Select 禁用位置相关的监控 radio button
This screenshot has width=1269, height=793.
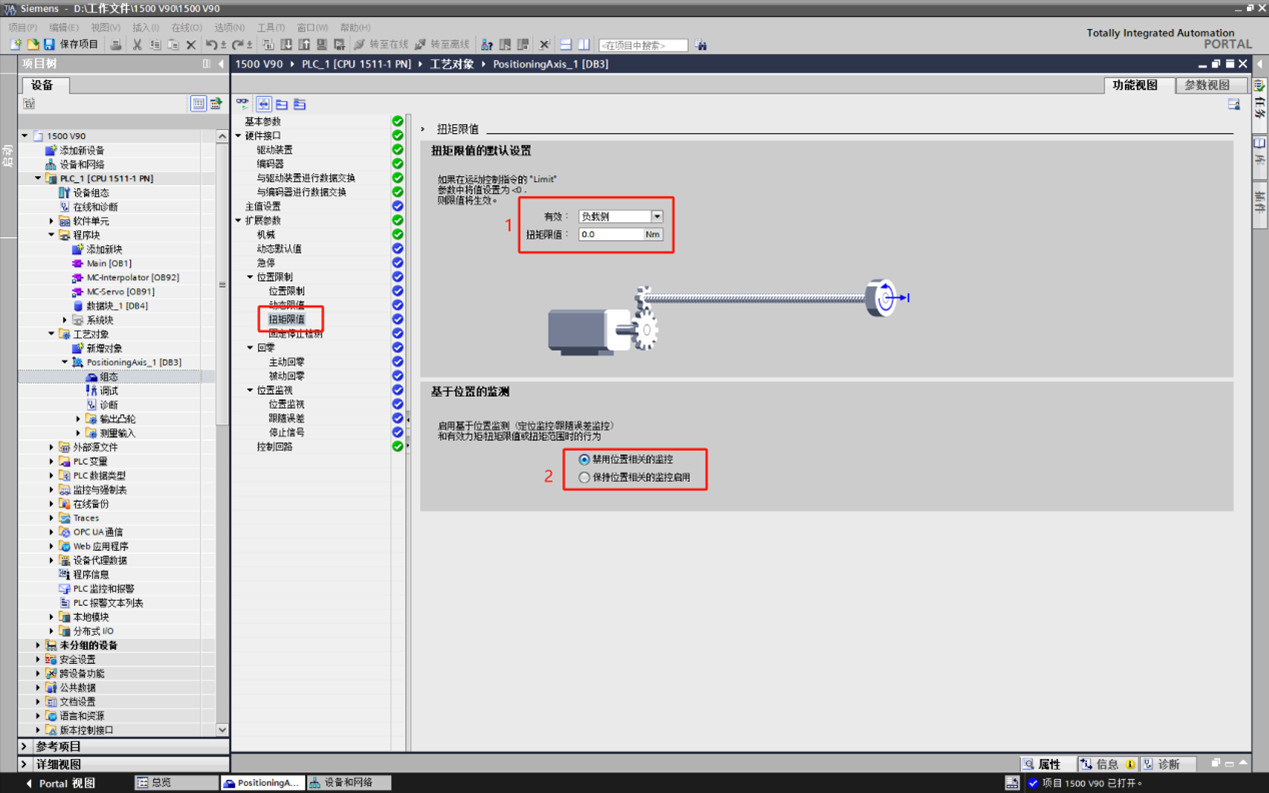click(584, 460)
